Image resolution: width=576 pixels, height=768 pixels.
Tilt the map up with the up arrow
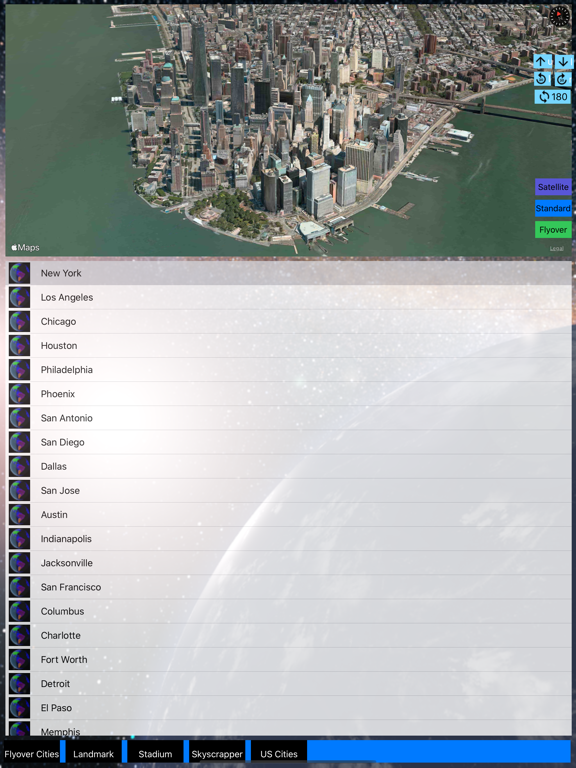click(542, 62)
